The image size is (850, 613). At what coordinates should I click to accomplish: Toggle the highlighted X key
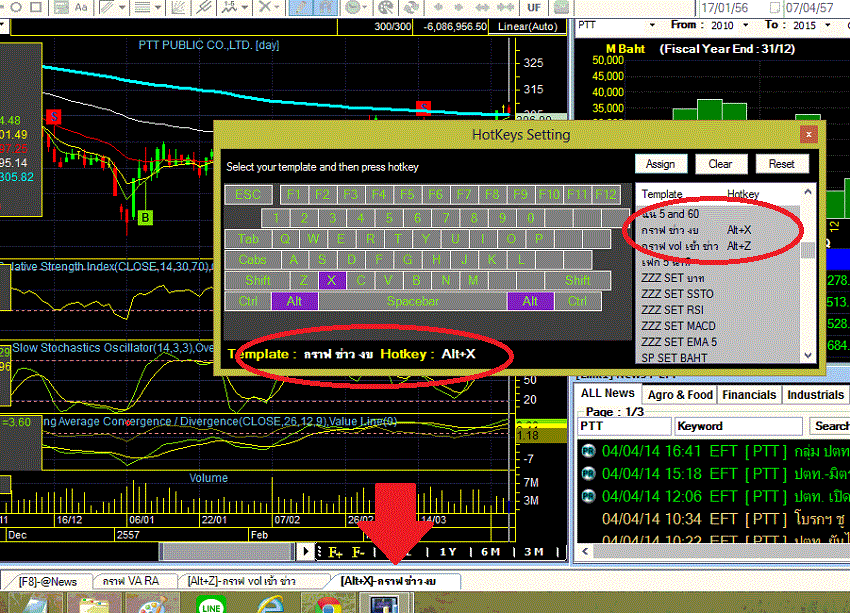click(x=332, y=280)
